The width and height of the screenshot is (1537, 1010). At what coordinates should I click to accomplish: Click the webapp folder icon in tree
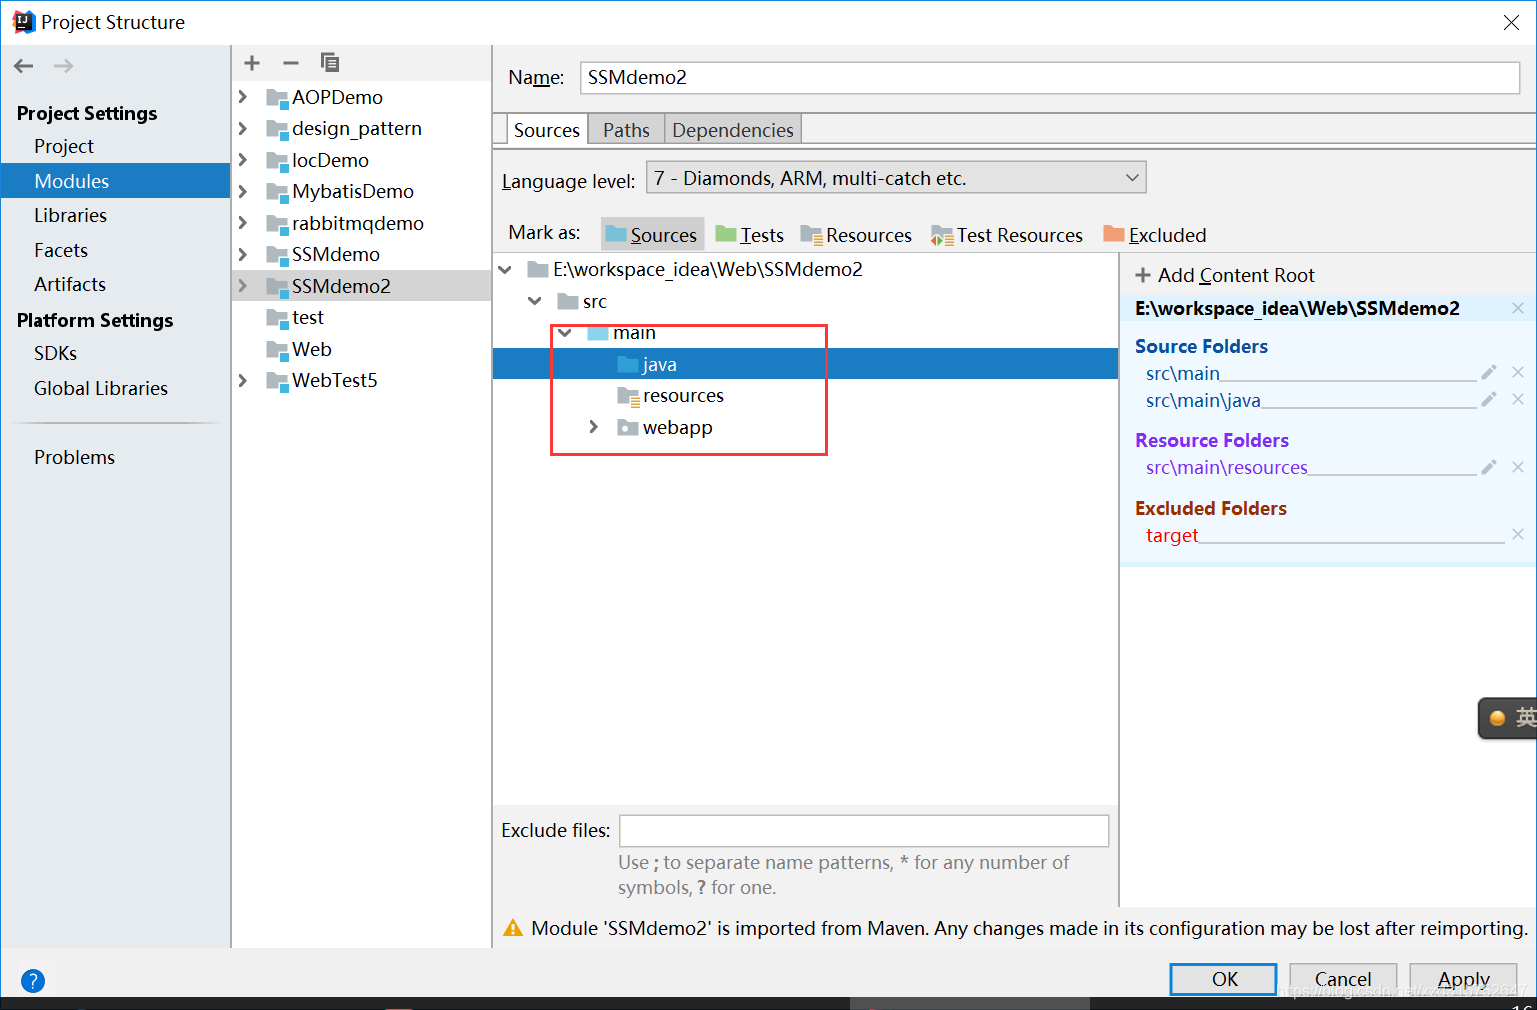pyautogui.click(x=628, y=427)
